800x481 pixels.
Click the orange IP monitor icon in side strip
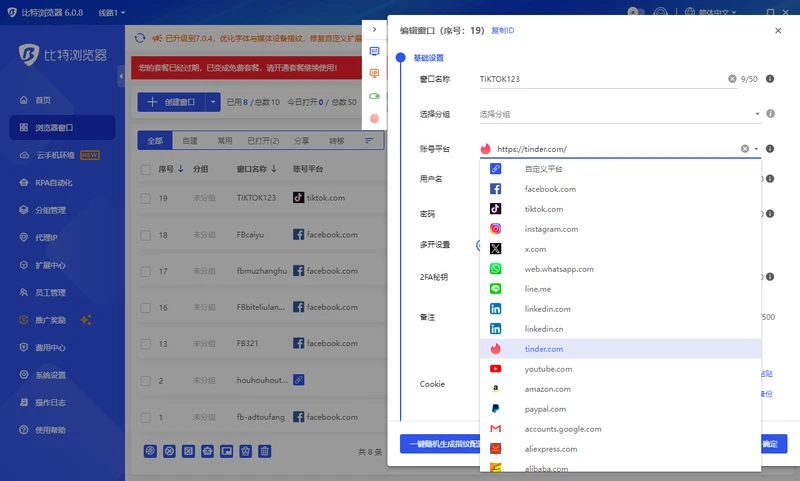tap(374, 73)
